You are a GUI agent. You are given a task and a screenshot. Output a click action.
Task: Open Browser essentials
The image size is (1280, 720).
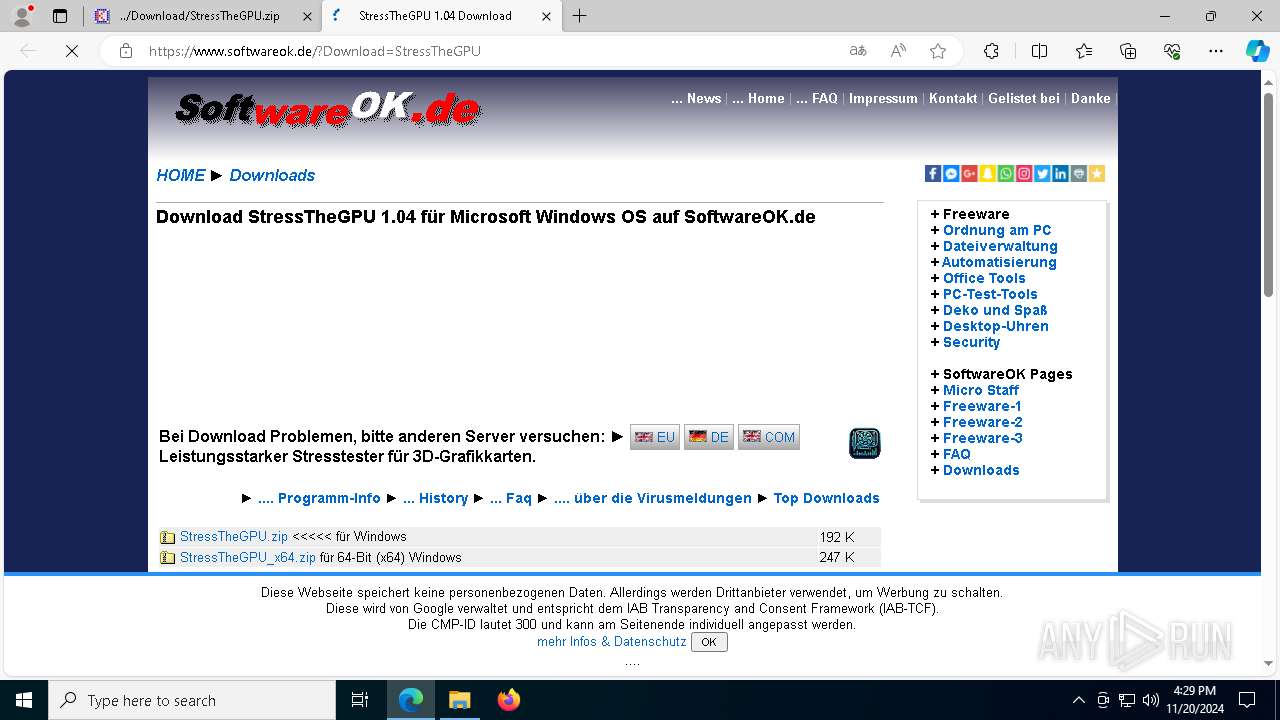point(1172,51)
